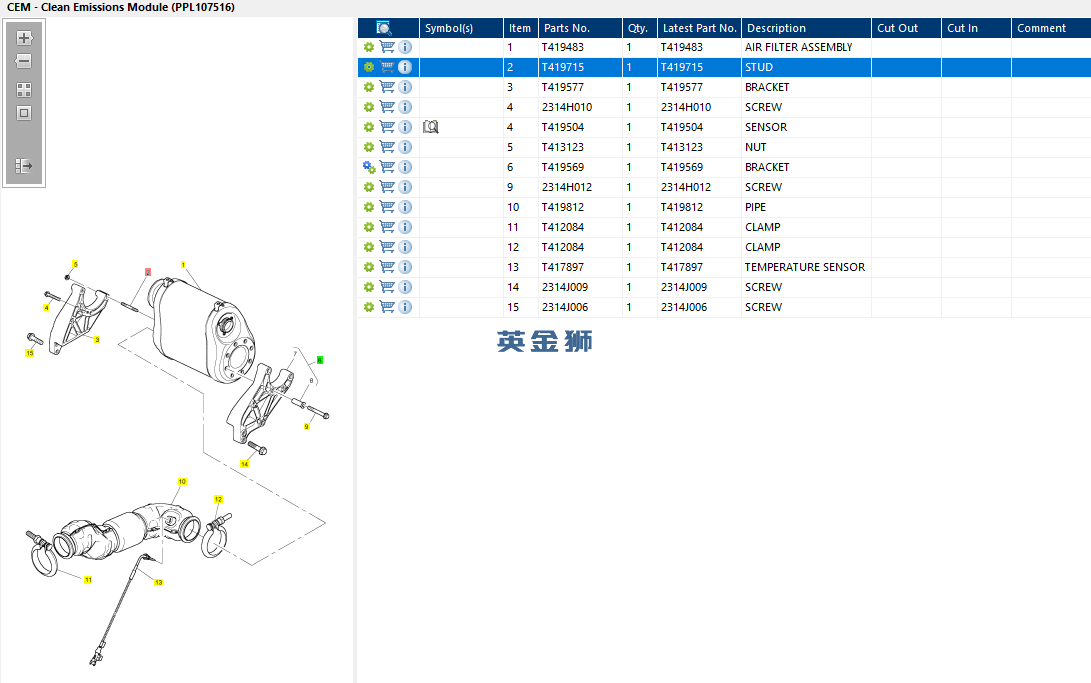Click gear icon for AIR FILTER ASSEMBLY row
The height and width of the screenshot is (683, 1091).
click(369, 47)
